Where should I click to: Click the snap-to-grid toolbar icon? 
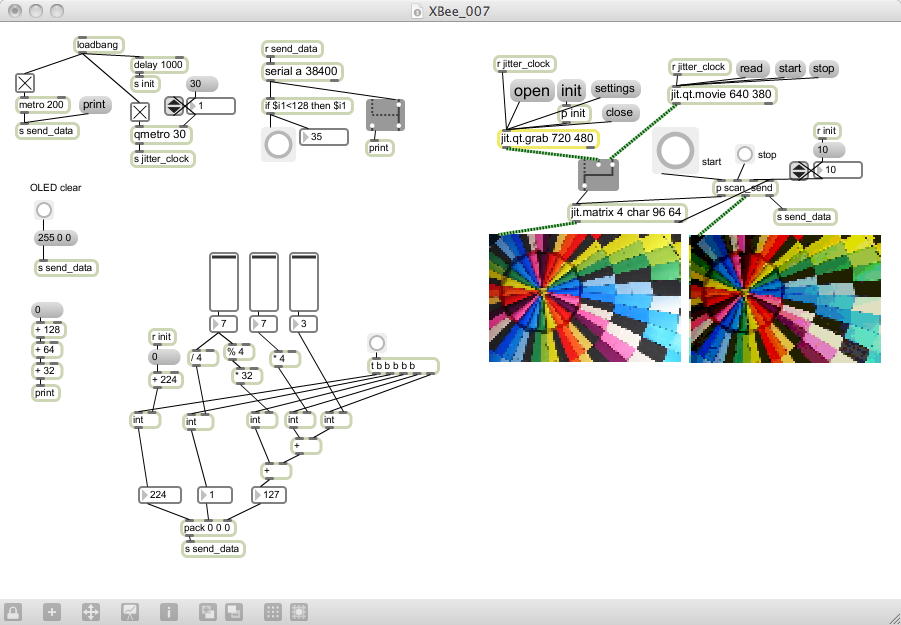[x=299, y=611]
